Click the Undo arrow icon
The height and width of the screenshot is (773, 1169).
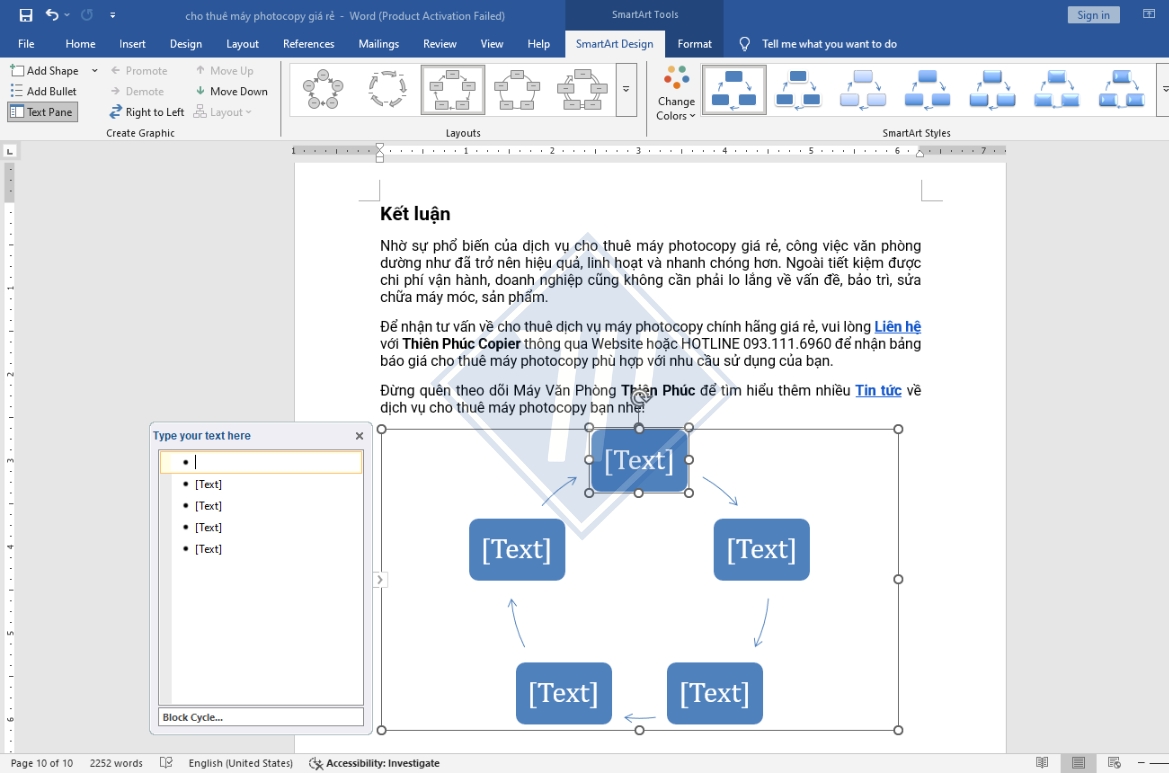tap(51, 15)
